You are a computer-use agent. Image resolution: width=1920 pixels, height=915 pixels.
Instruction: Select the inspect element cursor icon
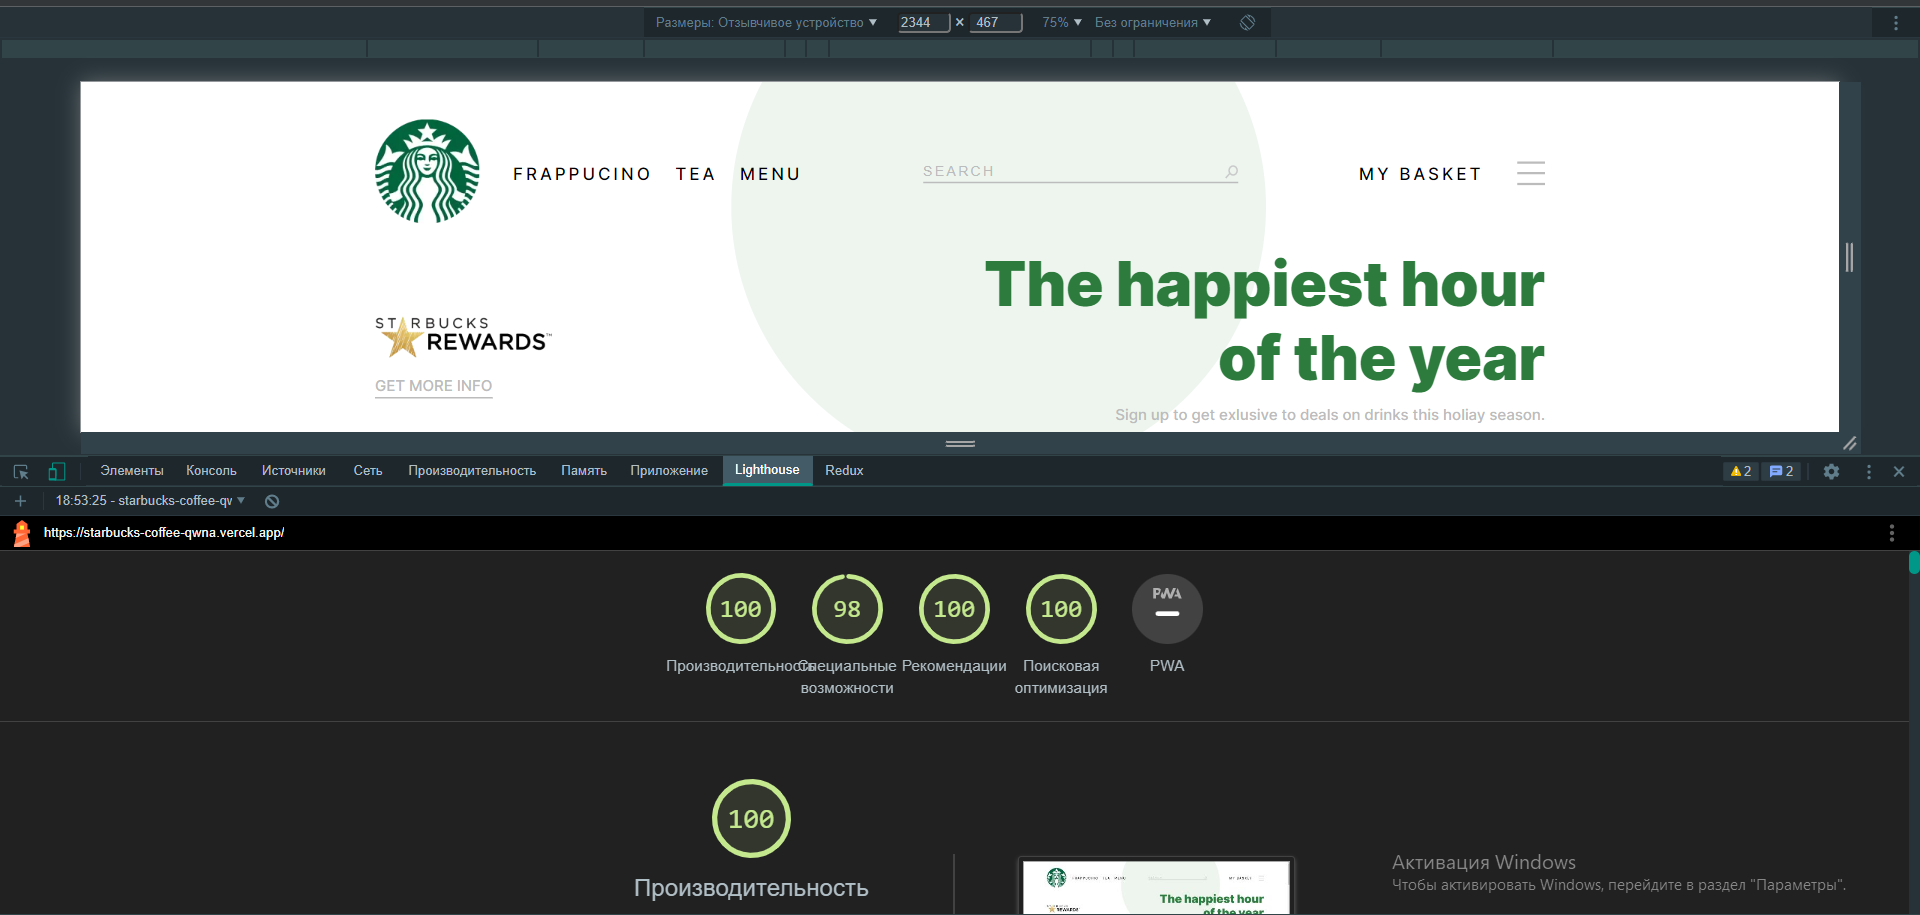click(x=20, y=471)
